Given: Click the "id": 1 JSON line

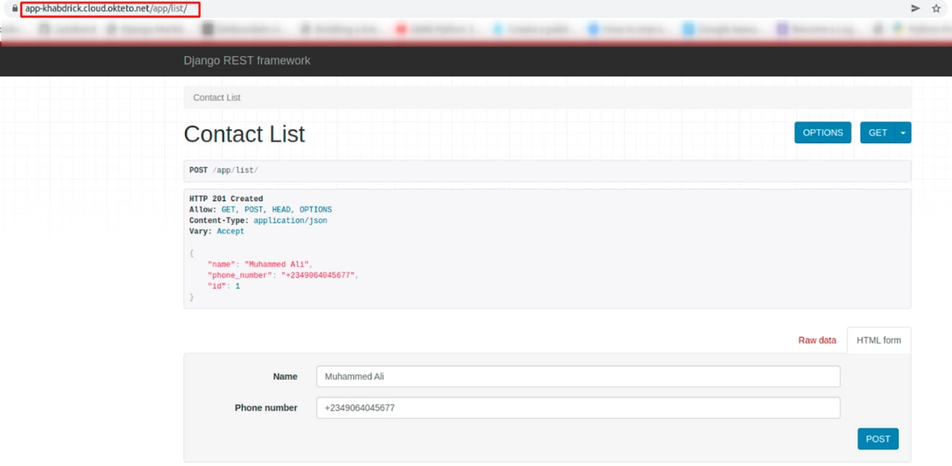Looking at the screenshot, I should pyautogui.click(x=223, y=286).
